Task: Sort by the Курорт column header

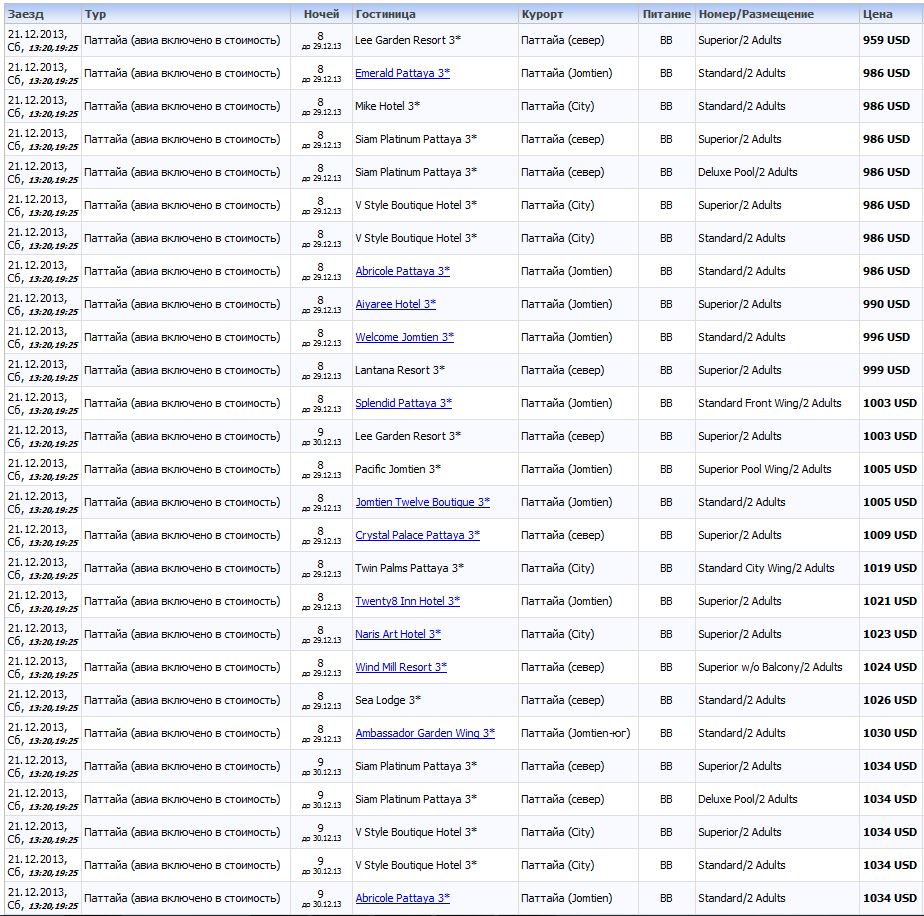Action: (x=542, y=14)
